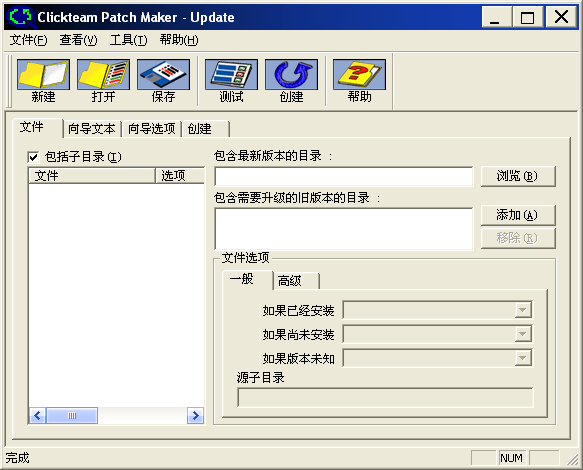
Task: Click the latest version directory input field
Action: tap(344, 176)
